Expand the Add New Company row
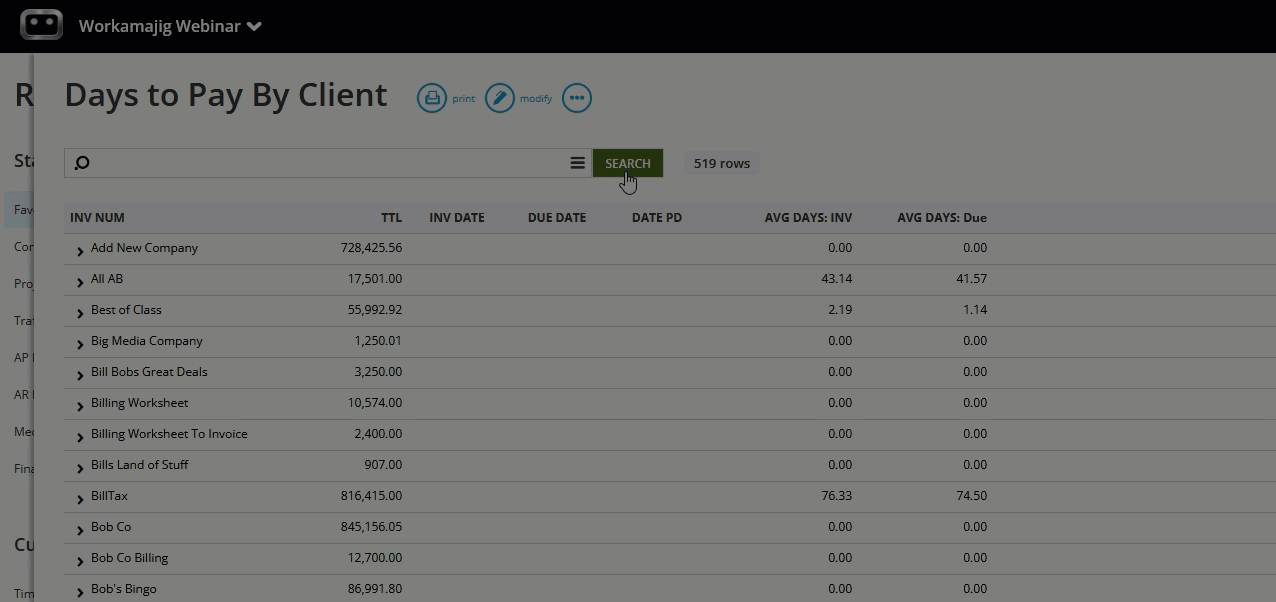 [80, 251]
